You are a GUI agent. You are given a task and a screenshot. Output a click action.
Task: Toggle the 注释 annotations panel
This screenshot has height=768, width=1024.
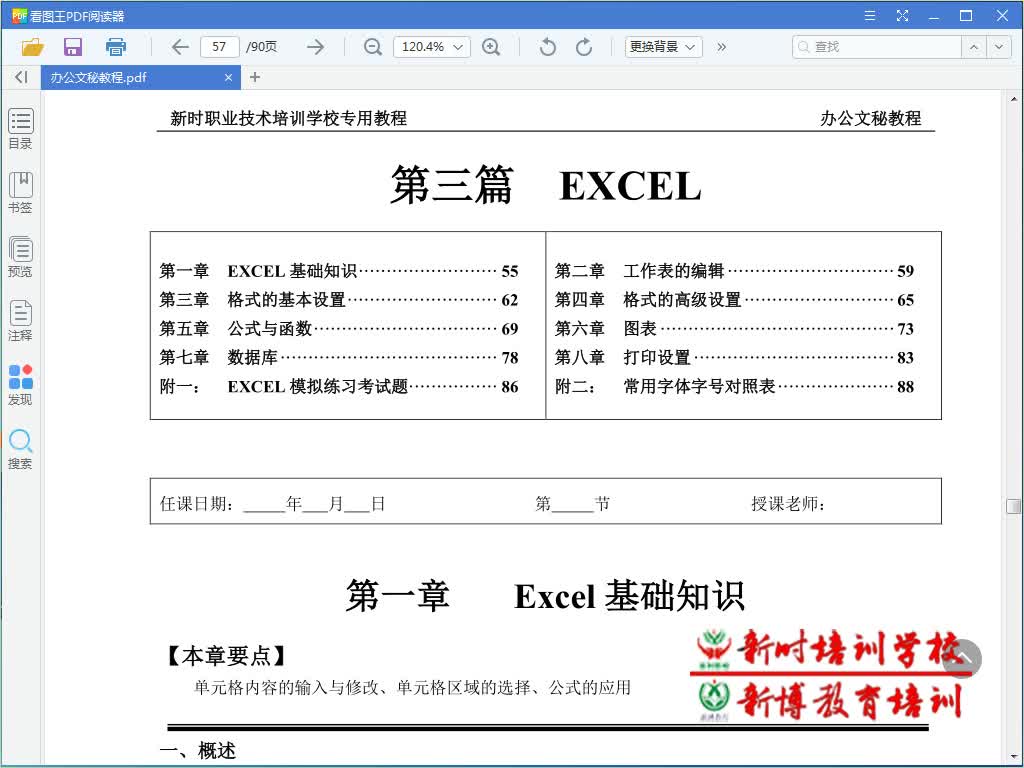20,320
